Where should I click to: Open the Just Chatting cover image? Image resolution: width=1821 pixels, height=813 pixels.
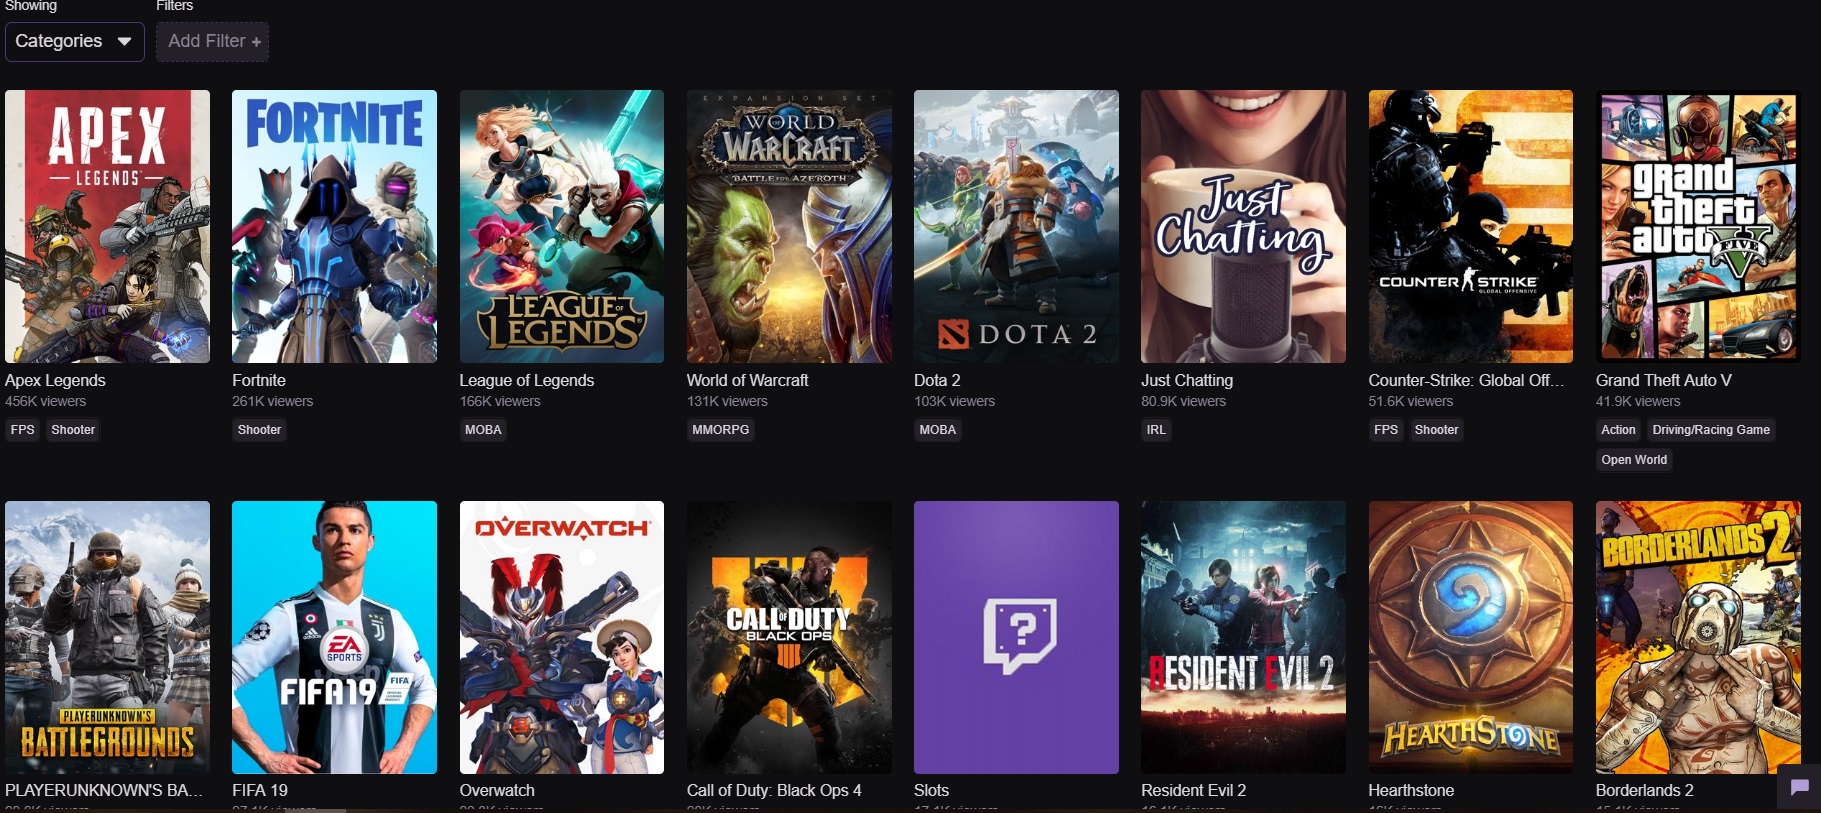tap(1243, 226)
